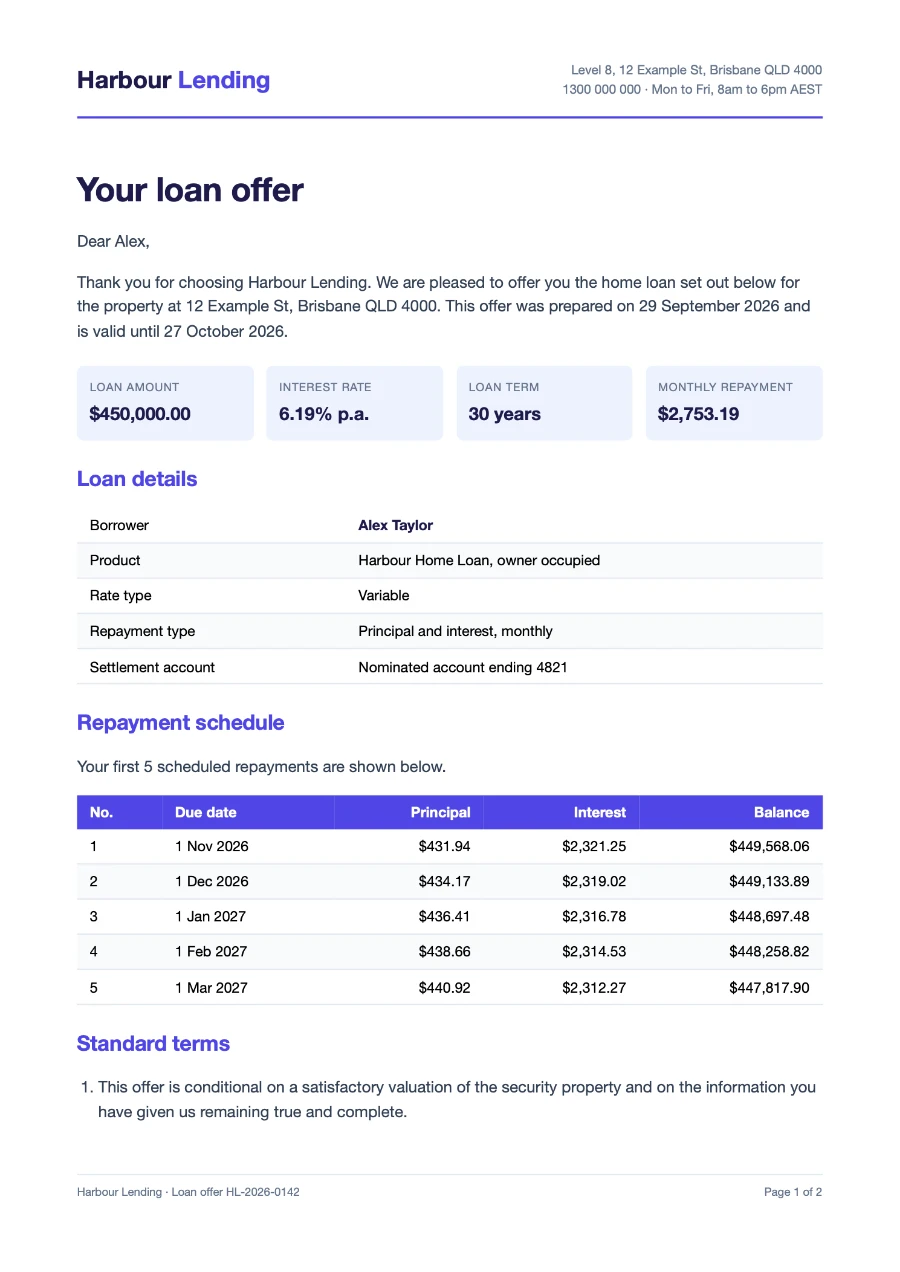Click the 'No.' column header
900x1272 pixels.
101,812
